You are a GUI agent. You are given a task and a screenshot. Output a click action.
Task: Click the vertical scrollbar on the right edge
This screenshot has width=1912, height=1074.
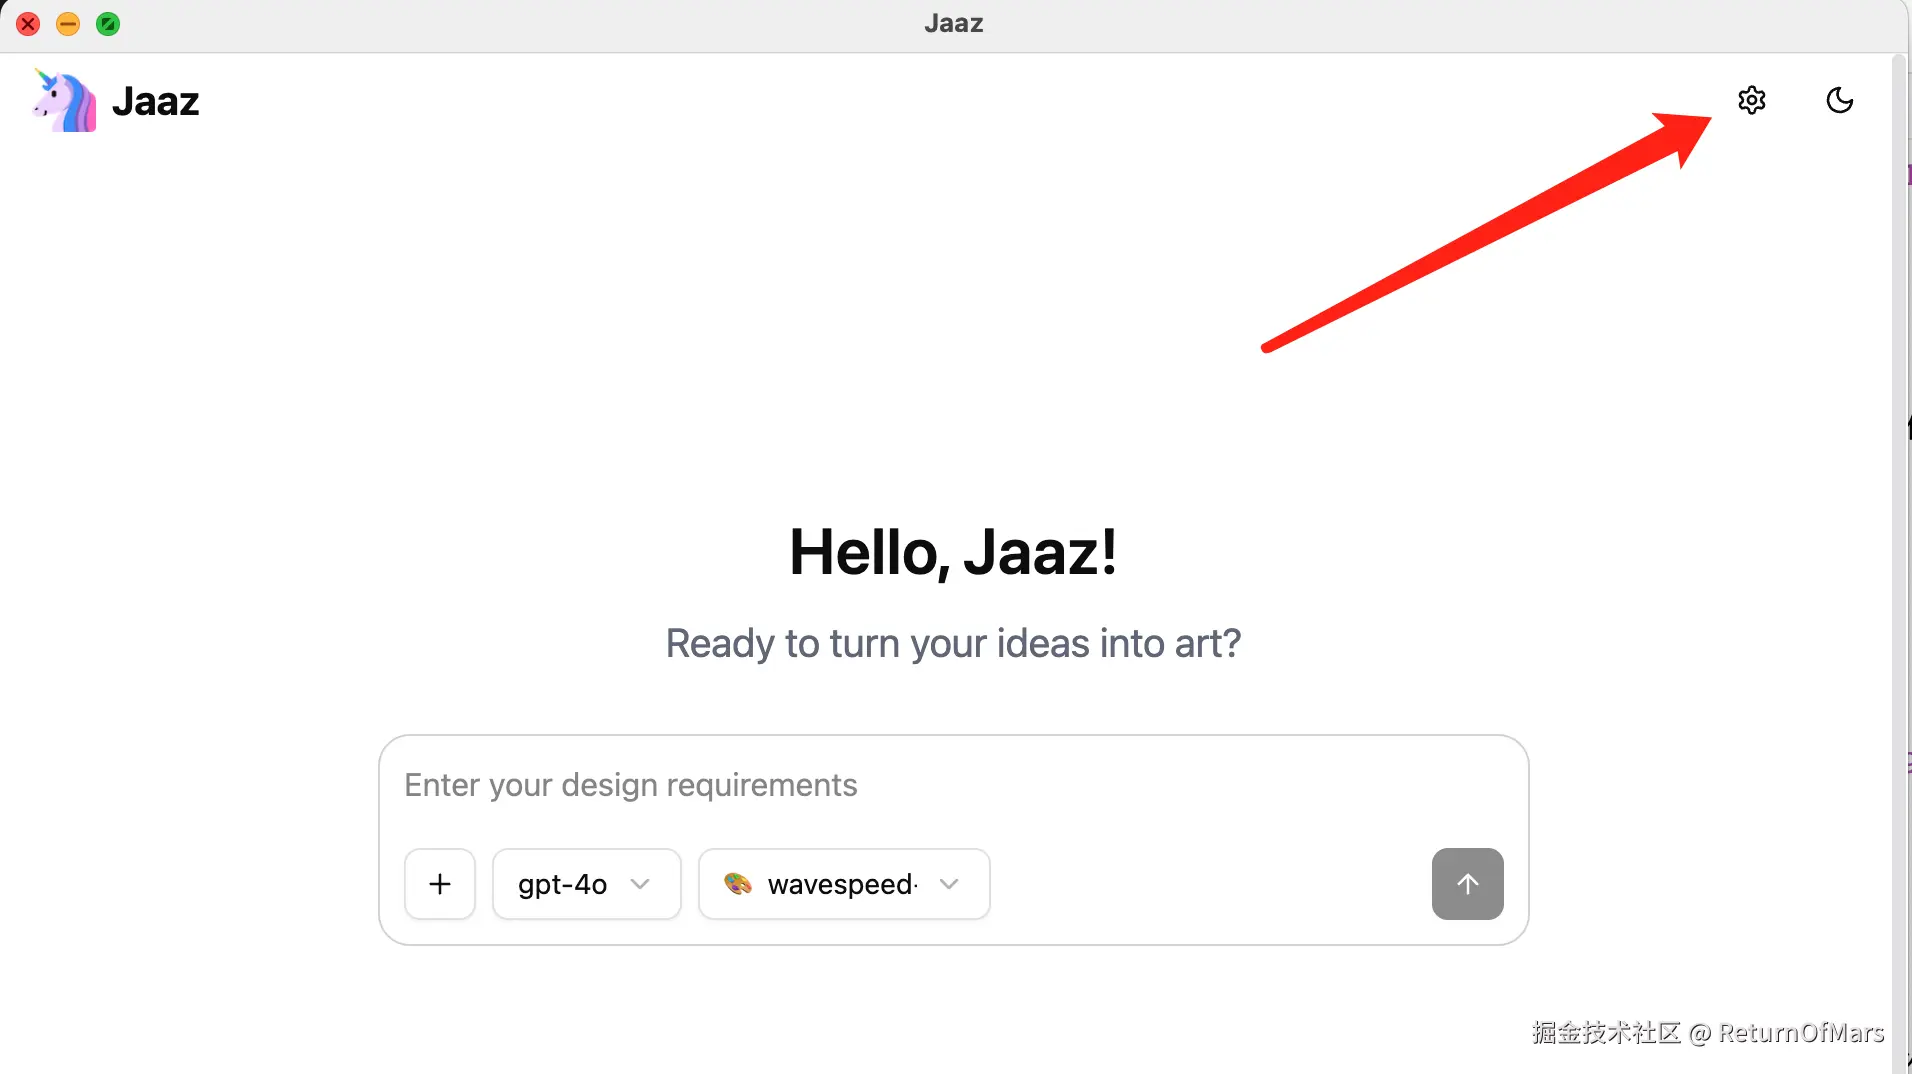(x=1900, y=560)
